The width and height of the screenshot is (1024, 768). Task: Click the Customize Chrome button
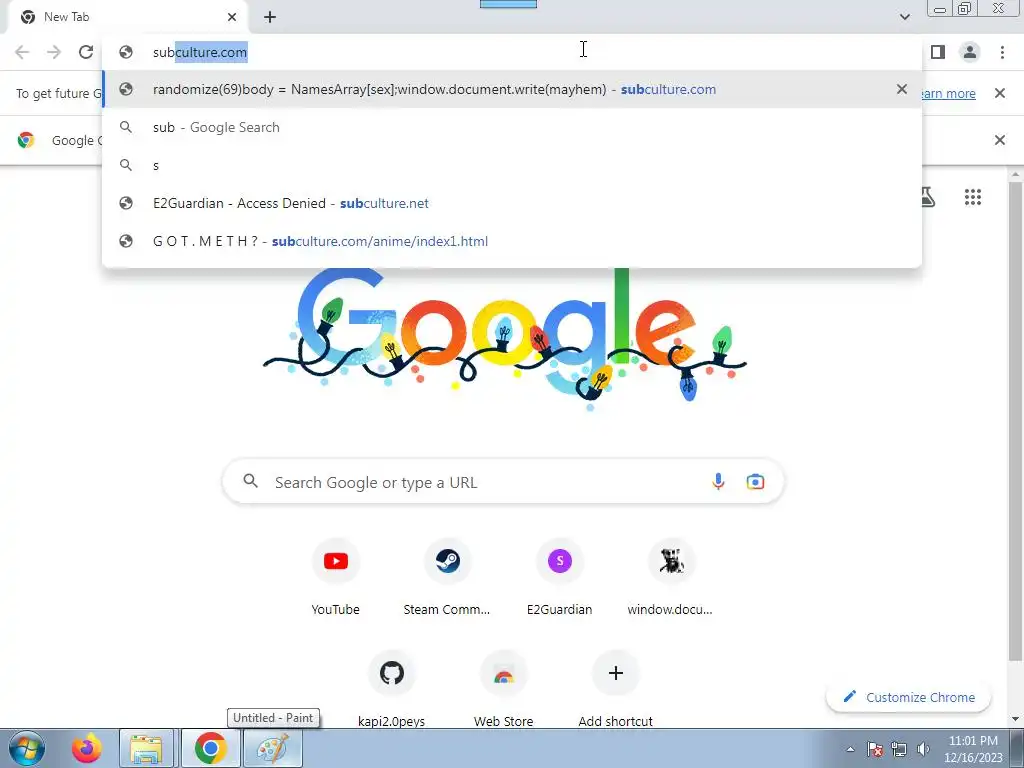tap(908, 697)
